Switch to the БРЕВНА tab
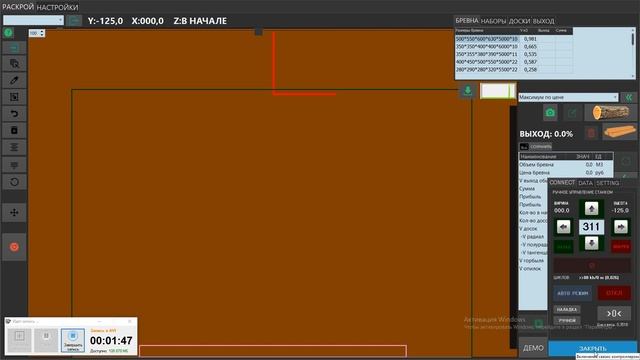640x360 pixels. pos(467,20)
